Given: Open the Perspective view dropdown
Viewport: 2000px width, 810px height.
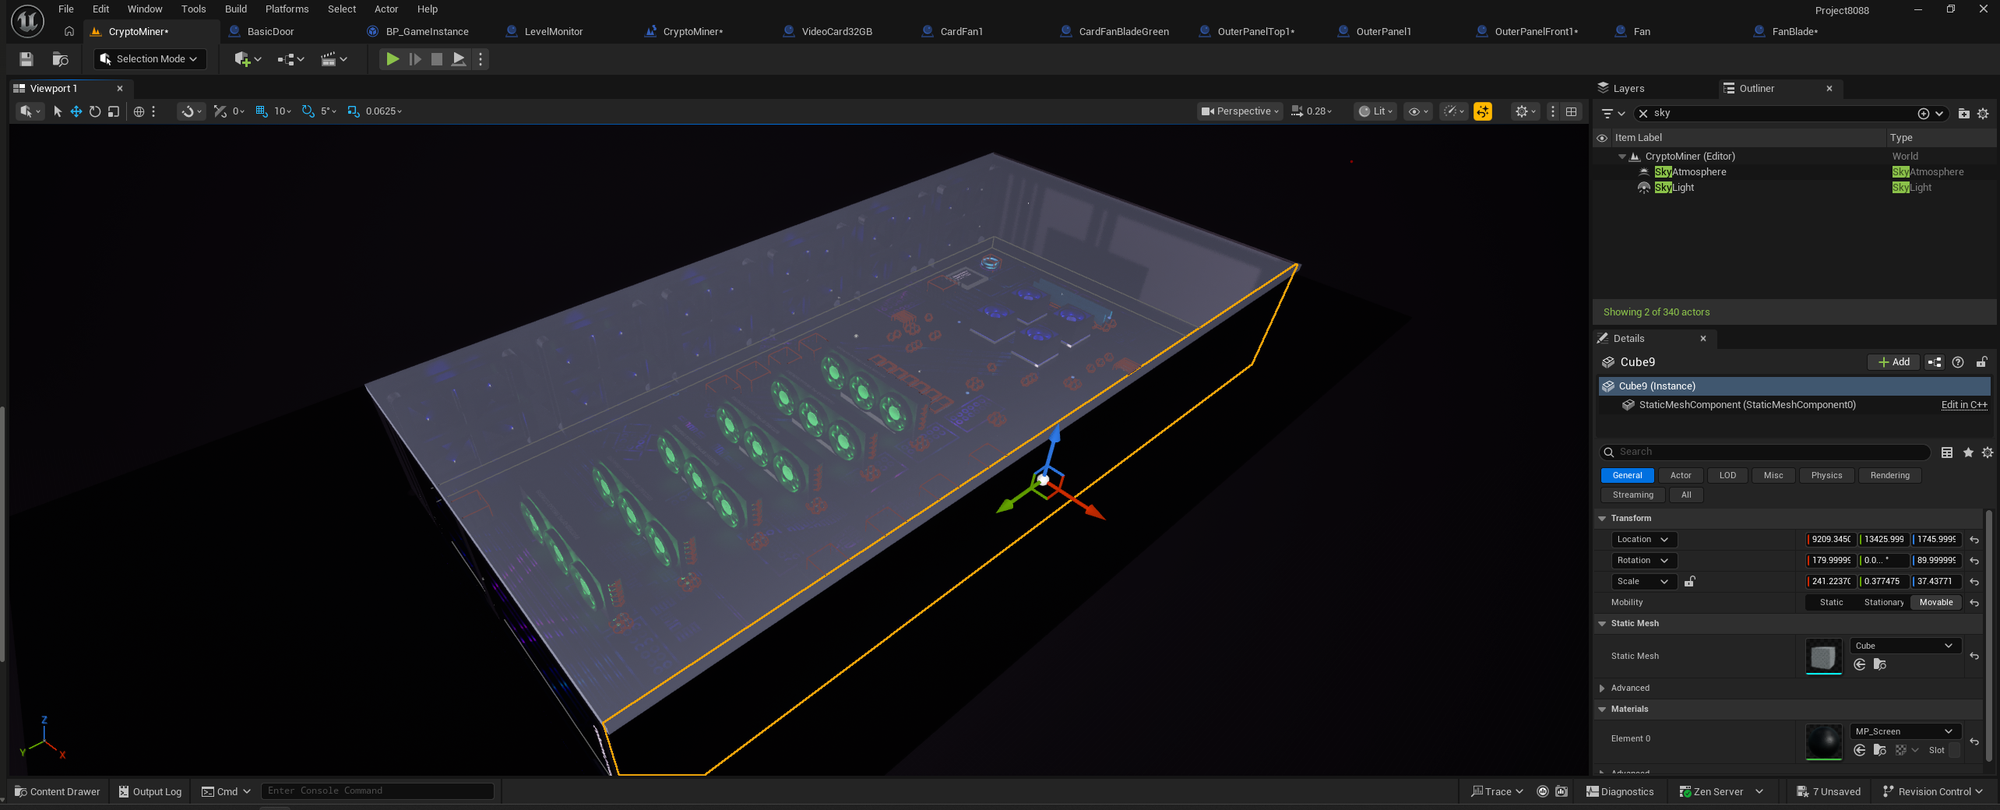Looking at the screenshot, I should [x=1240, y=111].
